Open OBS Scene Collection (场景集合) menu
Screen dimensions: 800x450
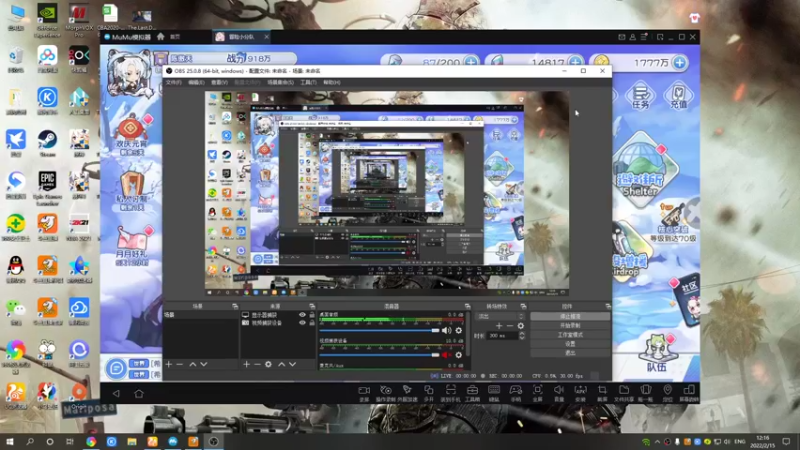[280, 82]
